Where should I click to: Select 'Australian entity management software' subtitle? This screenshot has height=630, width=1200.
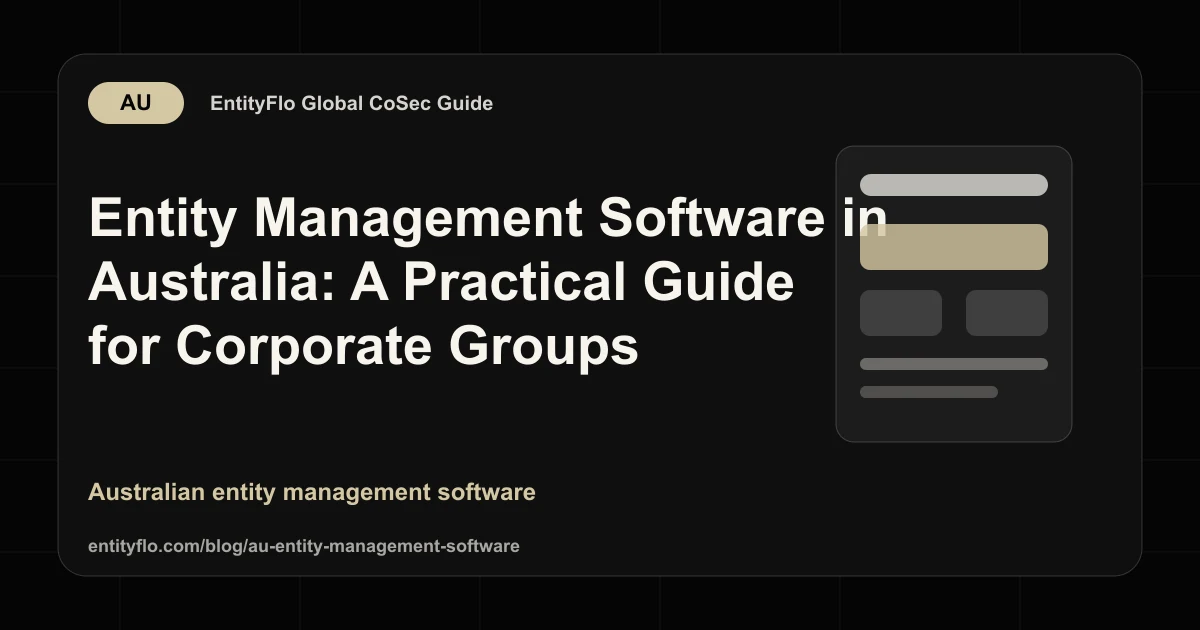[x=312, y=492]
